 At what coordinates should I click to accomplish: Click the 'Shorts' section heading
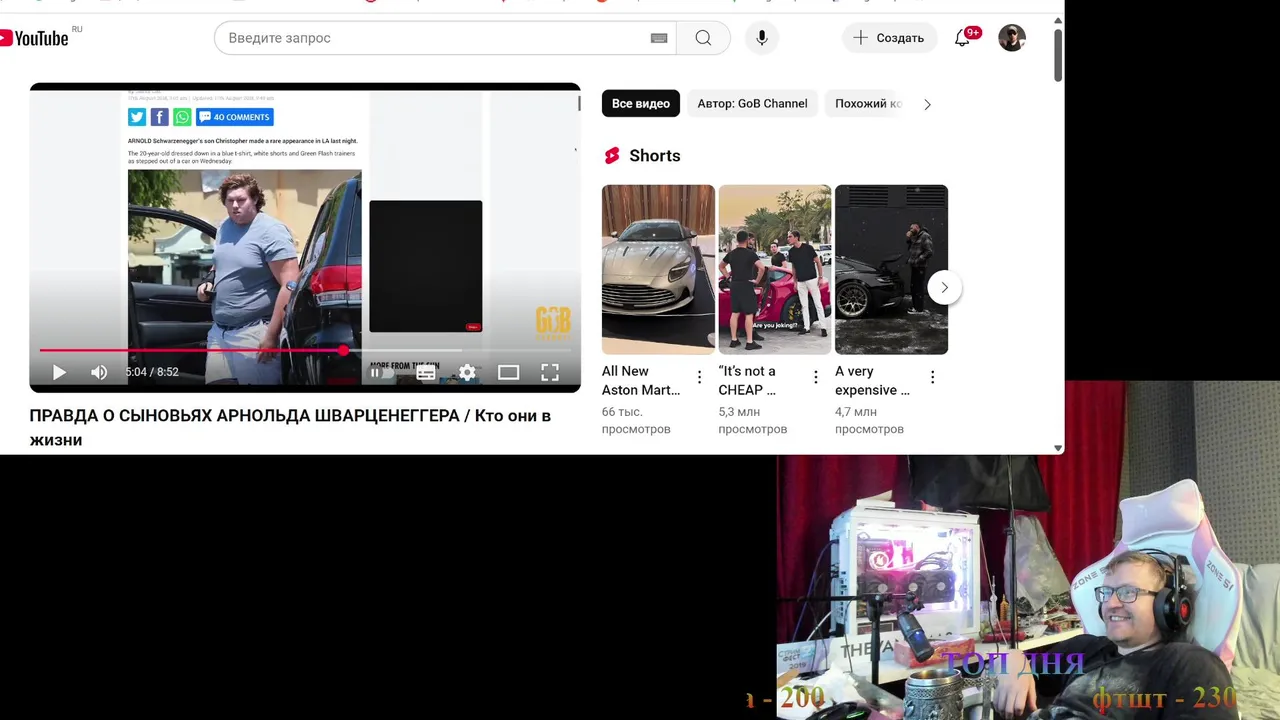tap(655, 156)
